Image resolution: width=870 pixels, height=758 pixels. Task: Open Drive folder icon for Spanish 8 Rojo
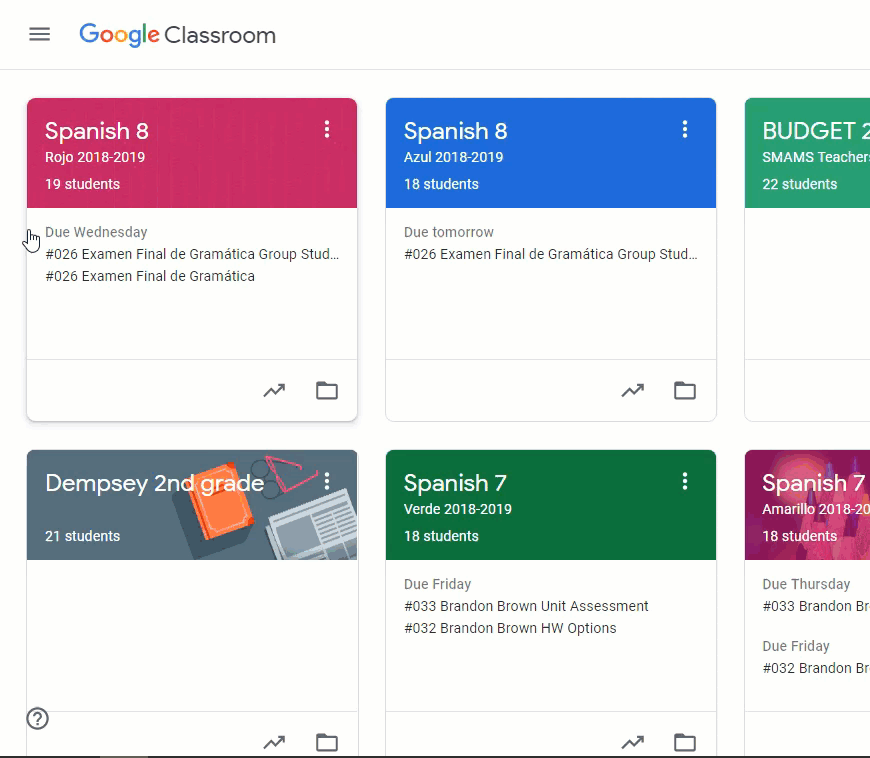[x=327, y=391]
